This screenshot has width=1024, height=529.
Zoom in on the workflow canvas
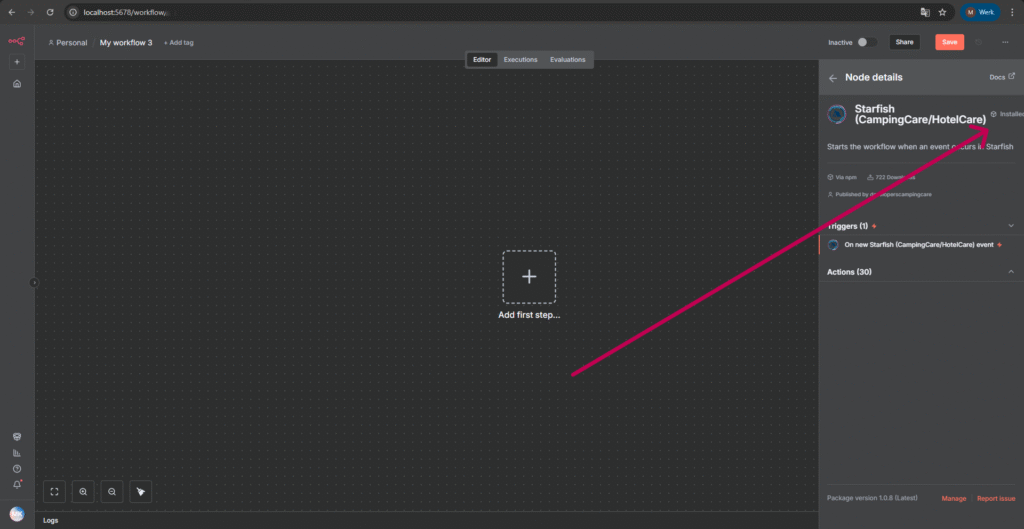(x=84, y=491)
